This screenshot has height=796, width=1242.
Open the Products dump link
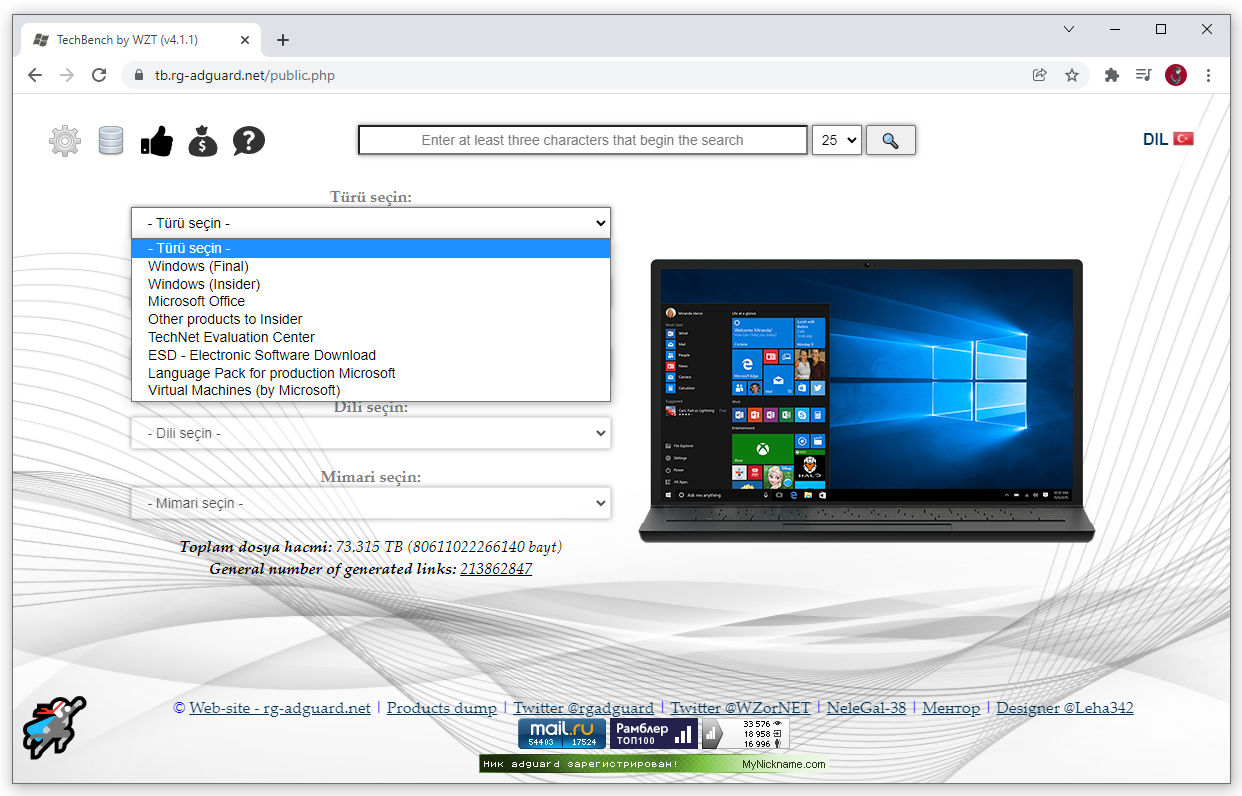click(441, 708)
